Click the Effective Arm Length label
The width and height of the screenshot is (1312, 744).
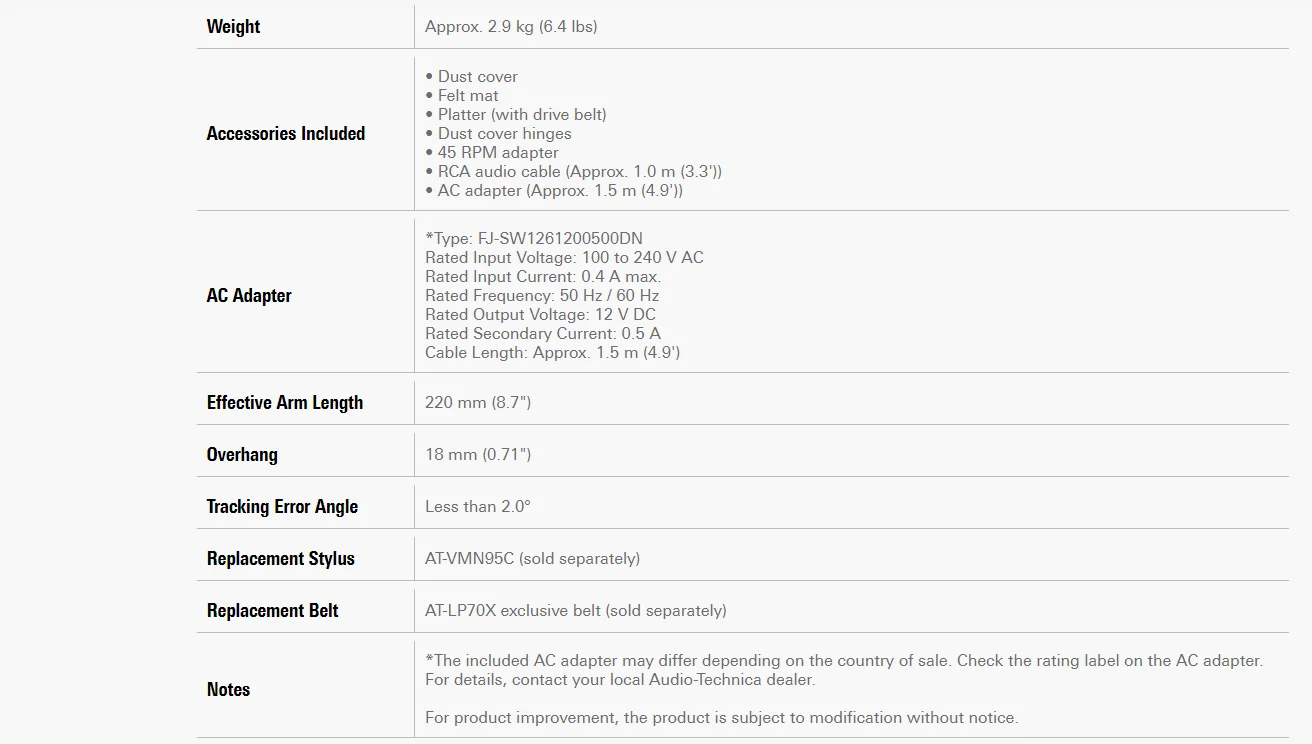click(285, 403)
